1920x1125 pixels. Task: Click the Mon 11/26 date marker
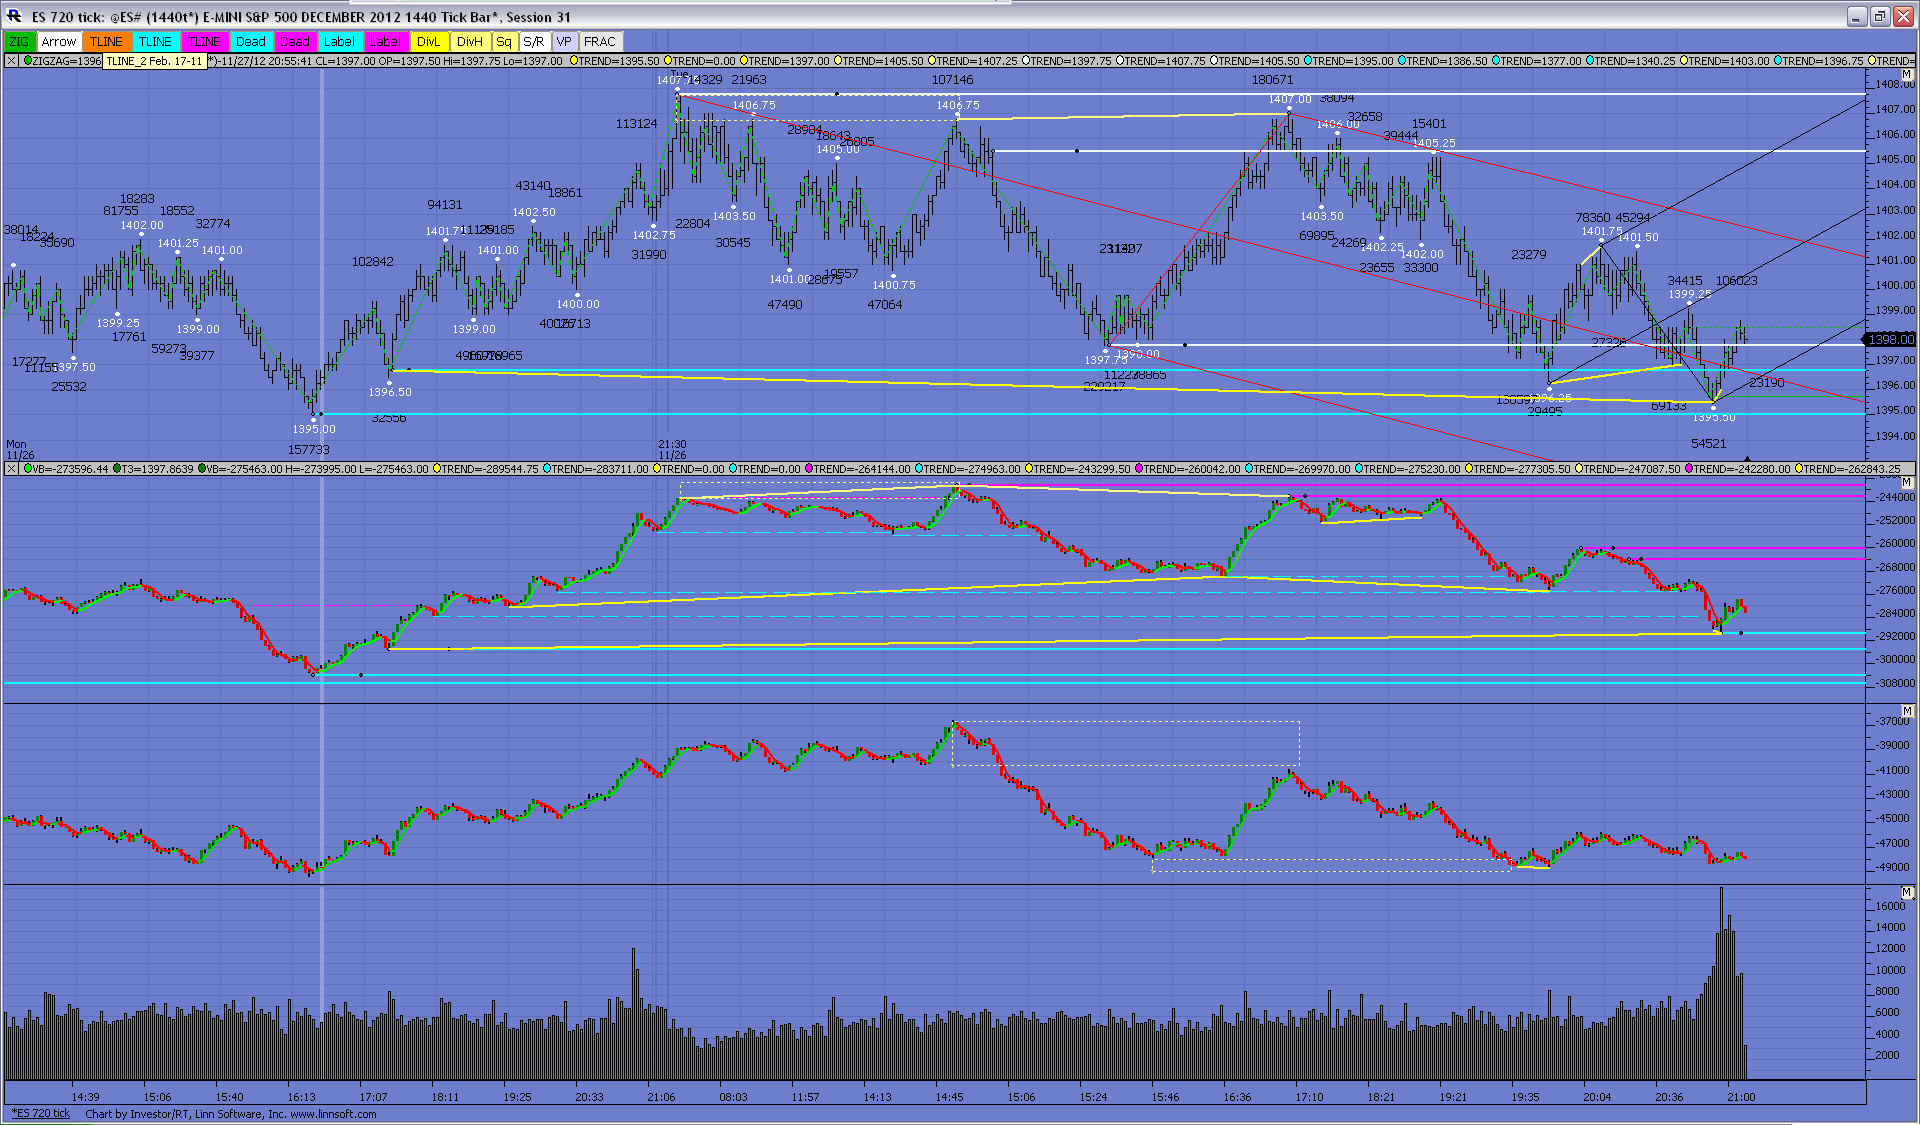(x=18, y=449)
